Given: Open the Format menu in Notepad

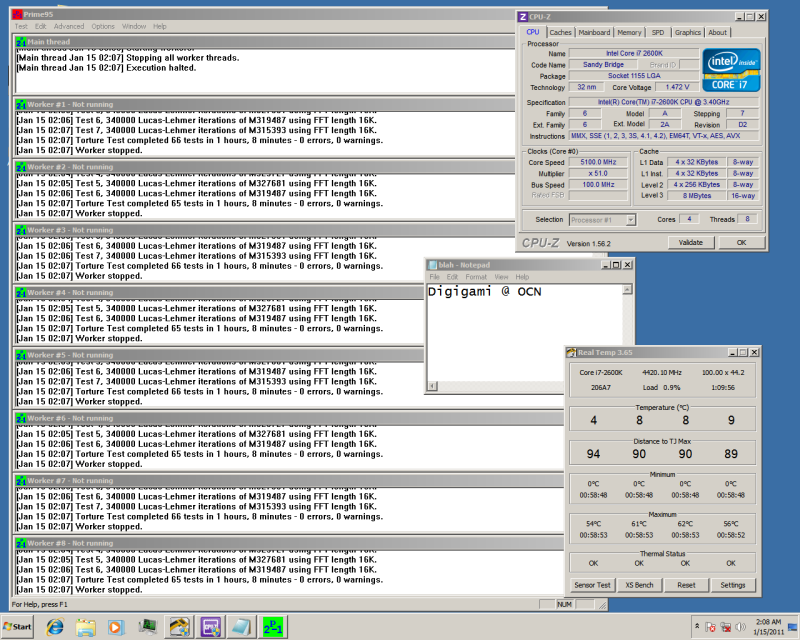Looking at the screenshot, I should 476,277.
